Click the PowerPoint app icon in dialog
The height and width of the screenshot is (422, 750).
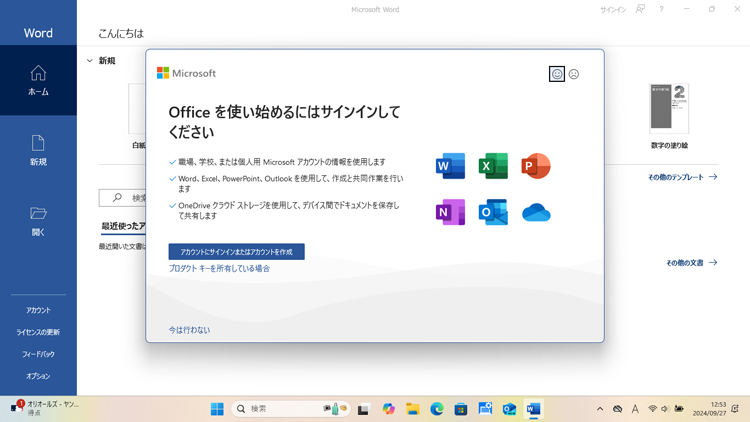(536, 166)
